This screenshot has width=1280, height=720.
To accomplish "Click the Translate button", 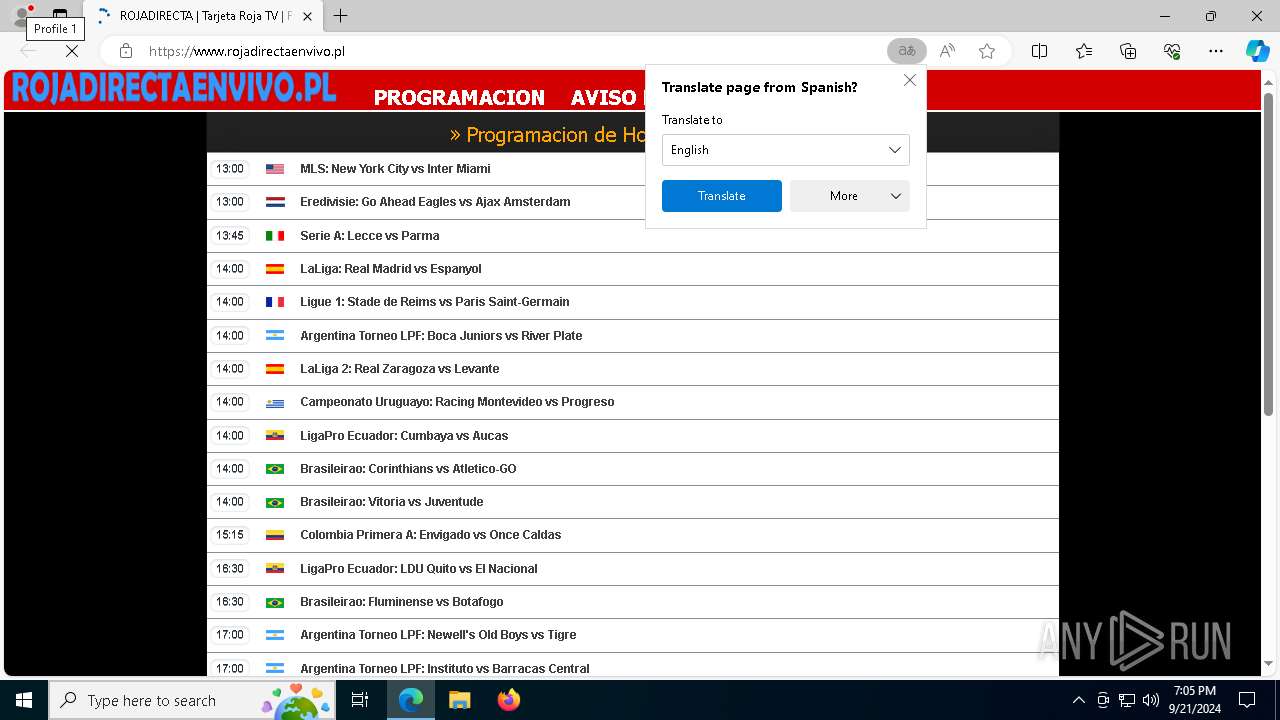I will tap(721, 196).
